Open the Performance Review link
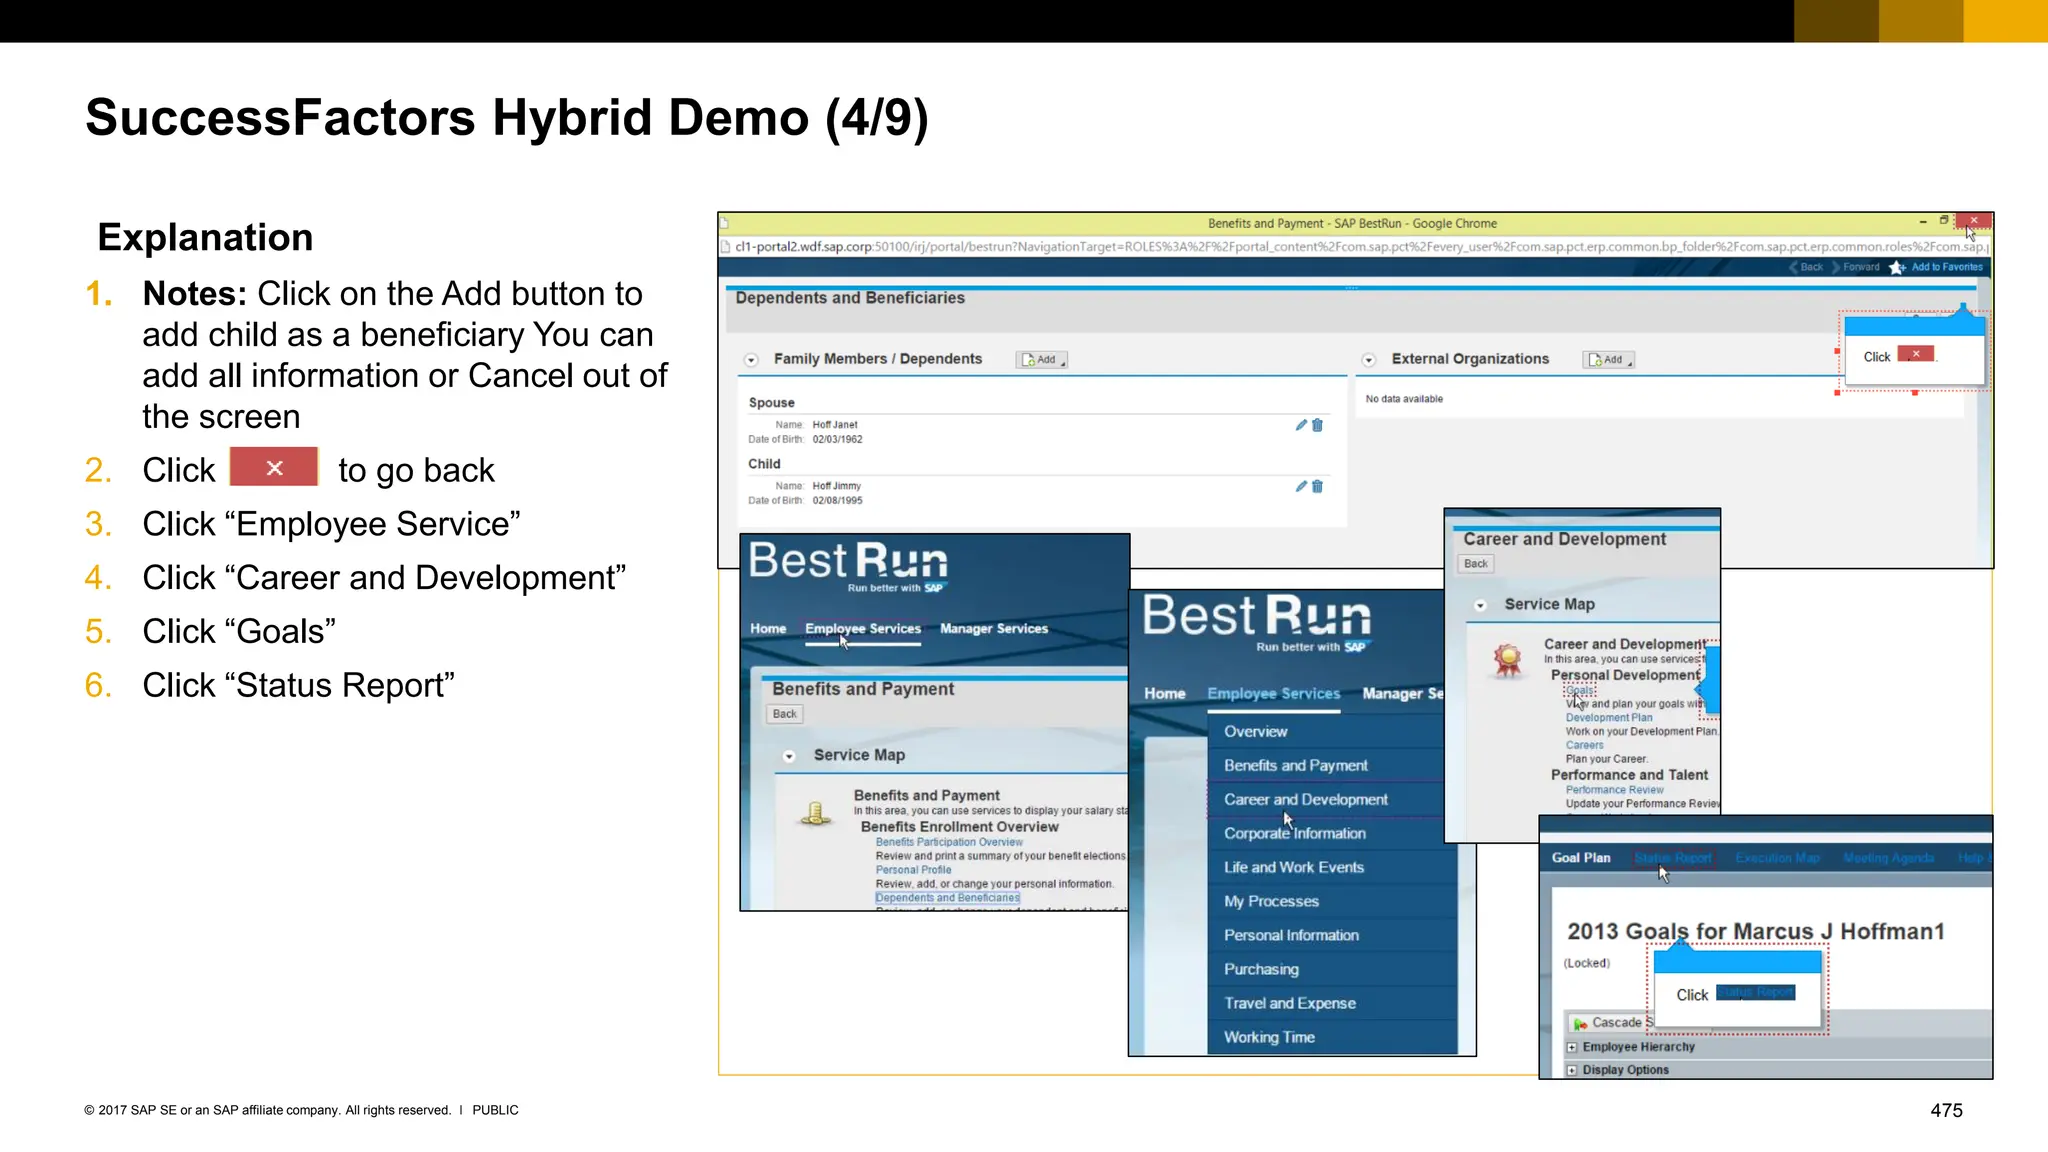2048x1152 pixels. point(1614,790)
